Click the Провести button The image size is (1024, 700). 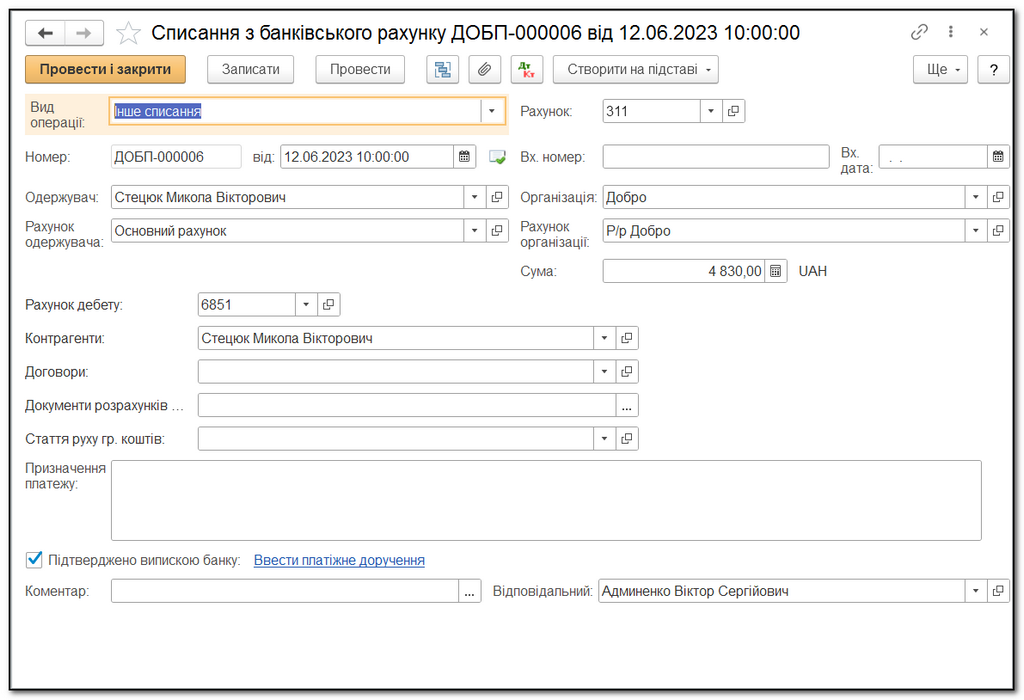pyautogui.click(x=360, y=69)
